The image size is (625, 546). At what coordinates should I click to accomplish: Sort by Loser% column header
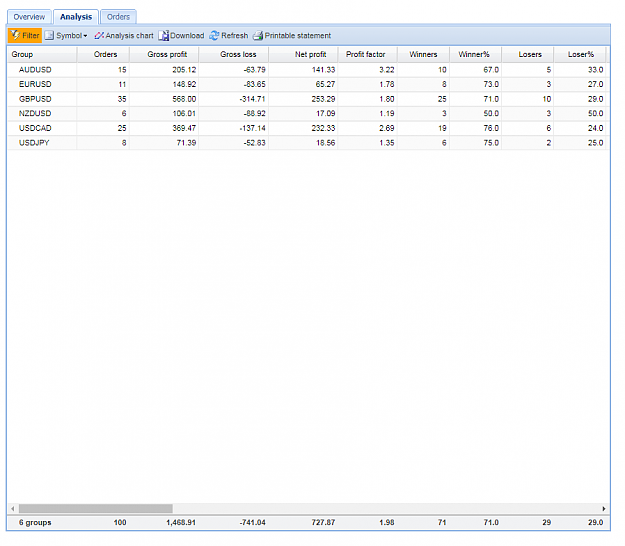click(580, 54)
